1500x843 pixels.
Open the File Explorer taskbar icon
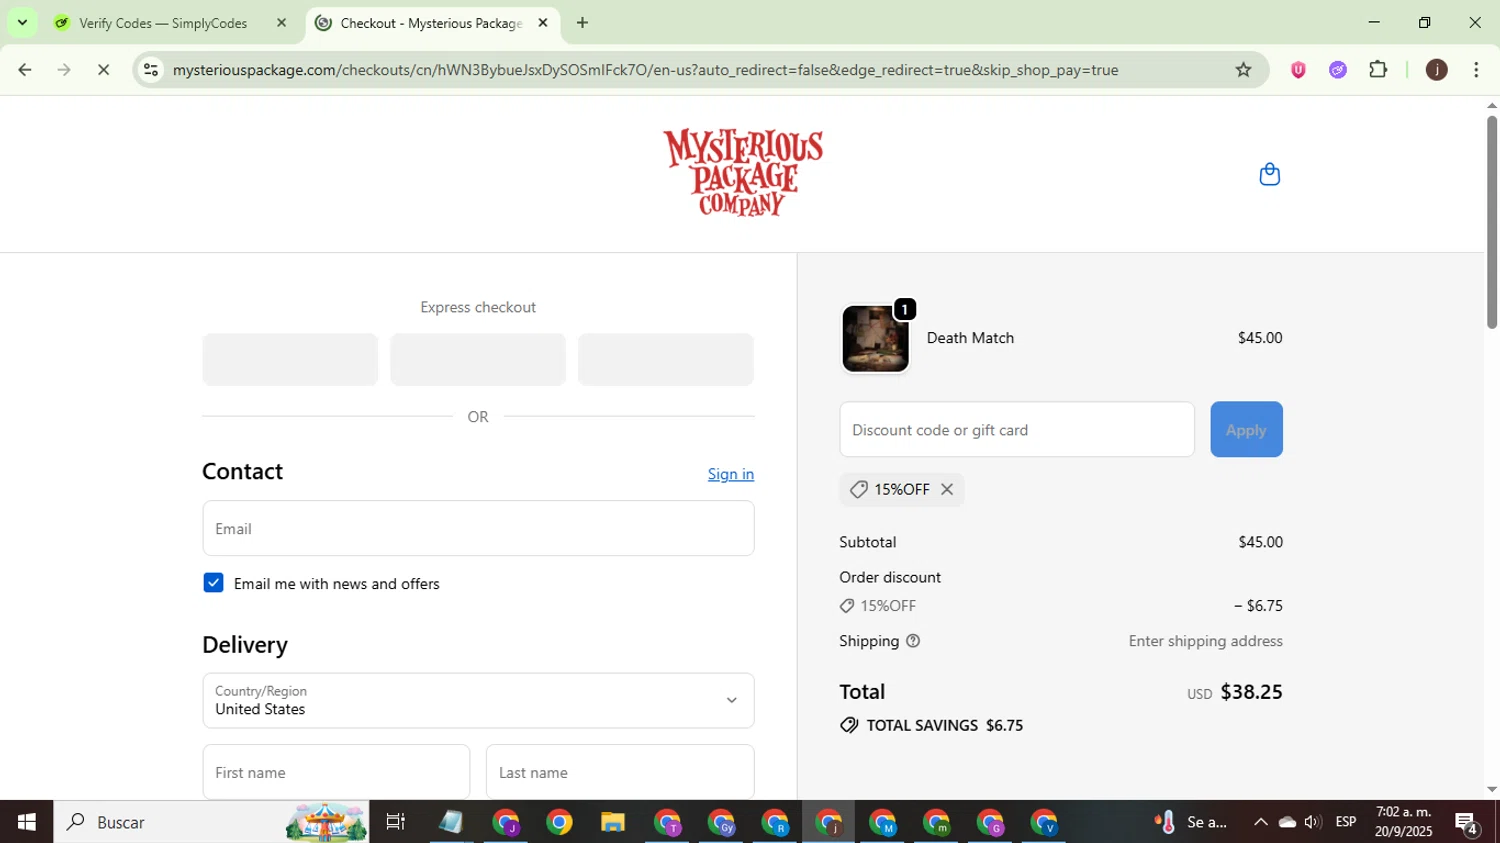pos(612,822)
